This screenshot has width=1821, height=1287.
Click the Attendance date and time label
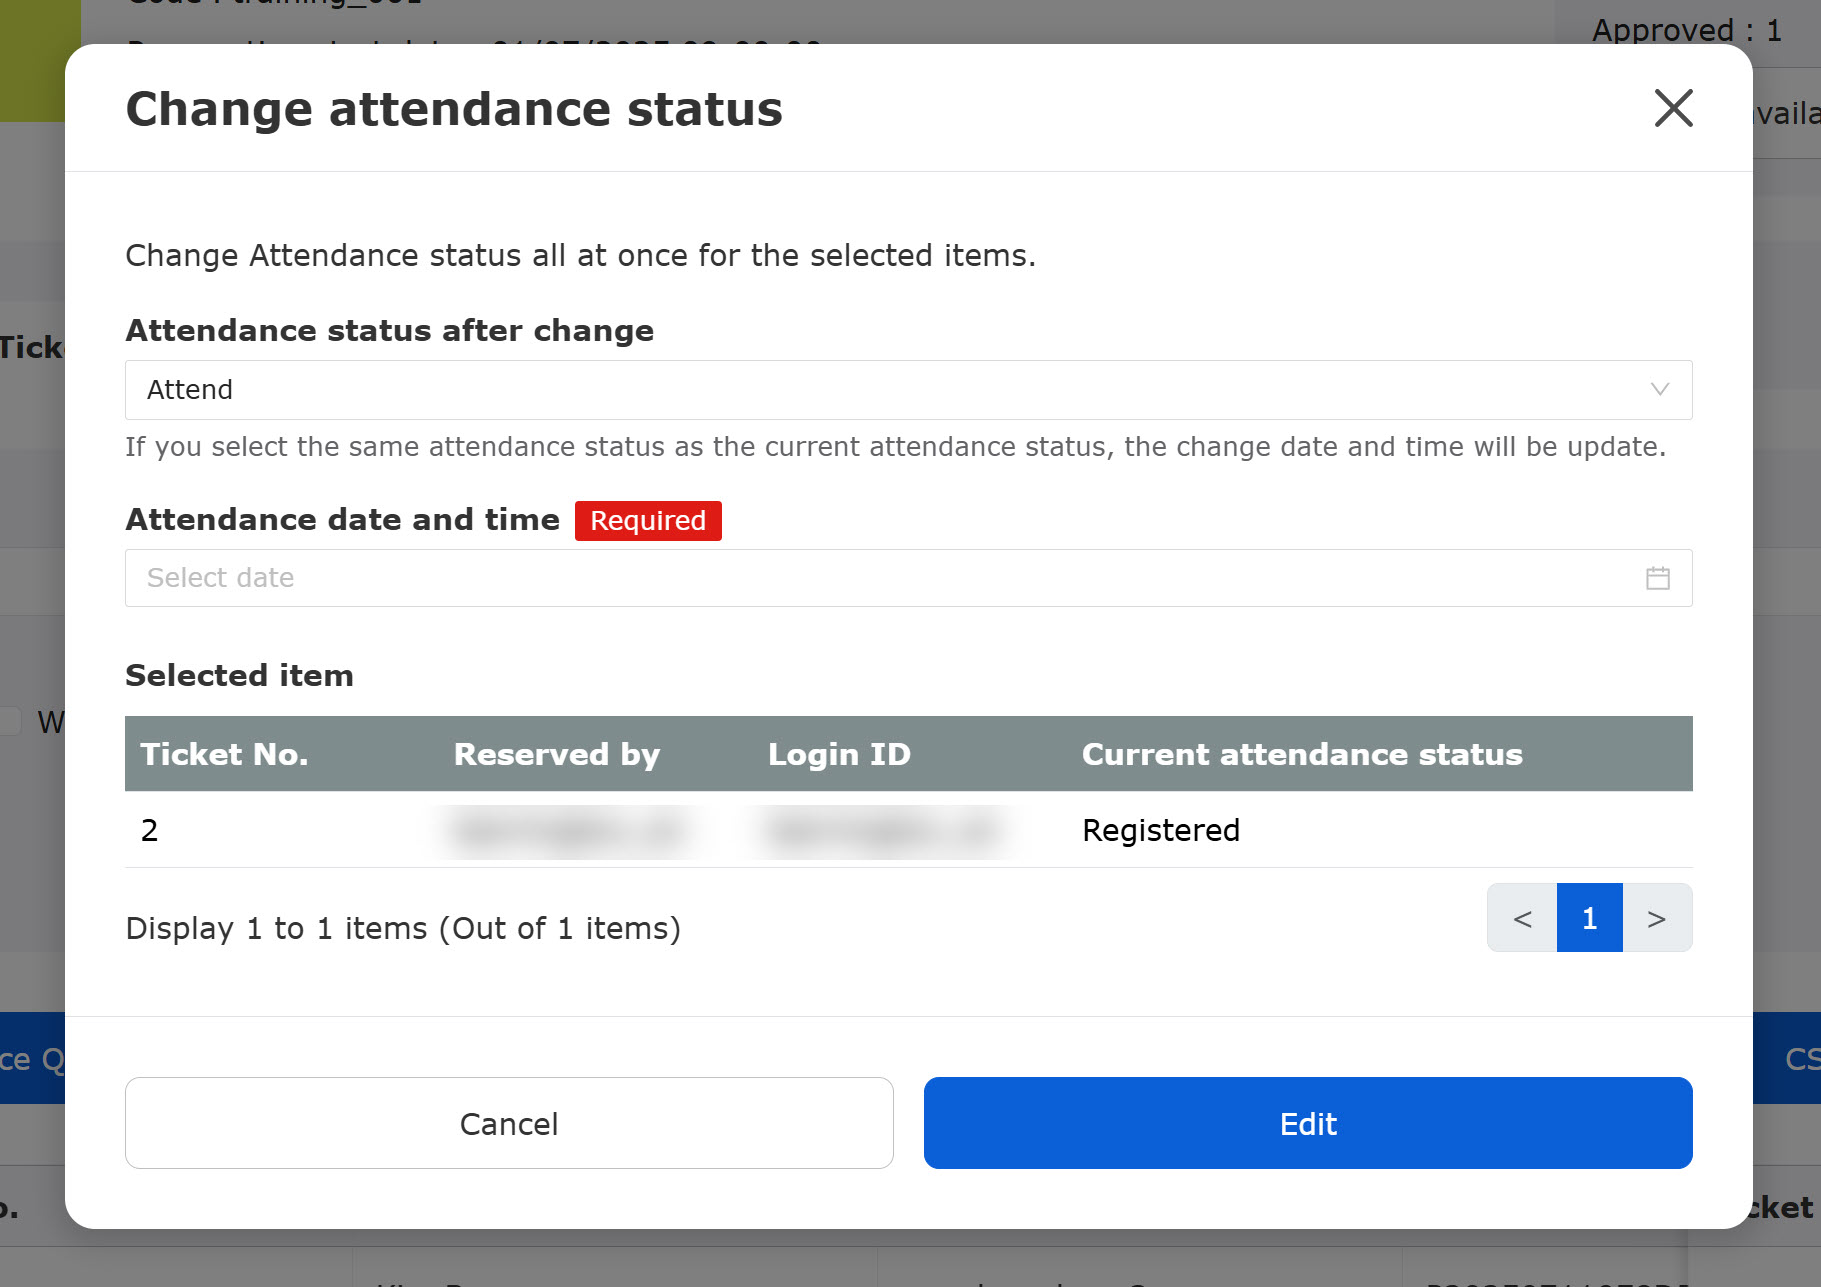342,520
